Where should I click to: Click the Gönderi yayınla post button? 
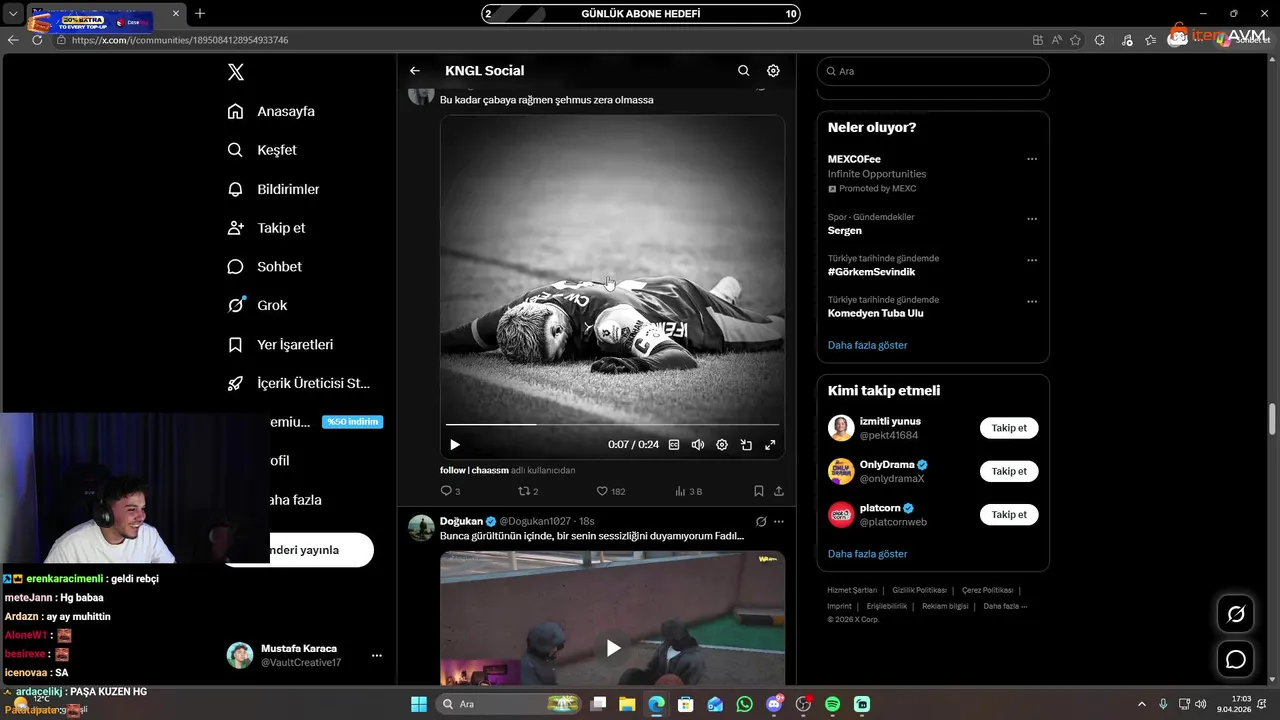pos(298,550)
